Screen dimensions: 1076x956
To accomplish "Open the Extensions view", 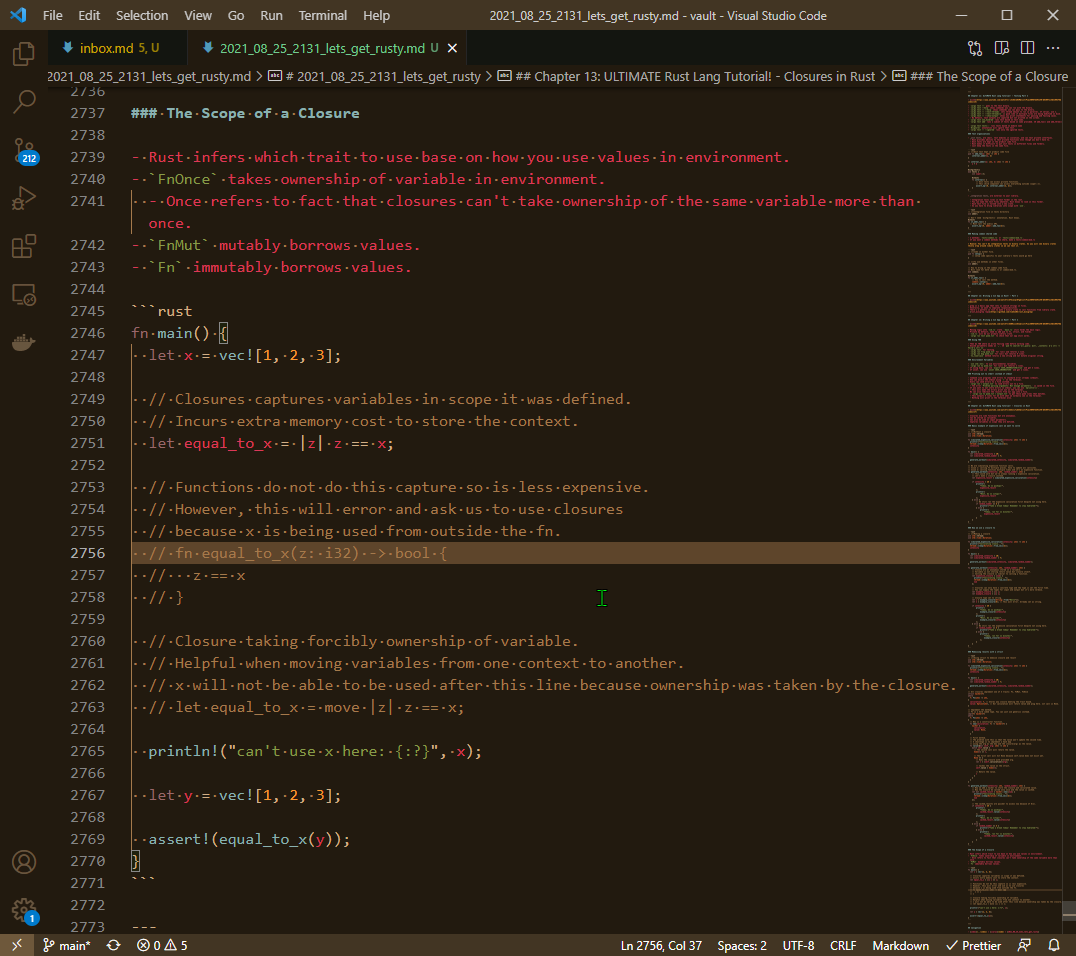I will (23, 246).
